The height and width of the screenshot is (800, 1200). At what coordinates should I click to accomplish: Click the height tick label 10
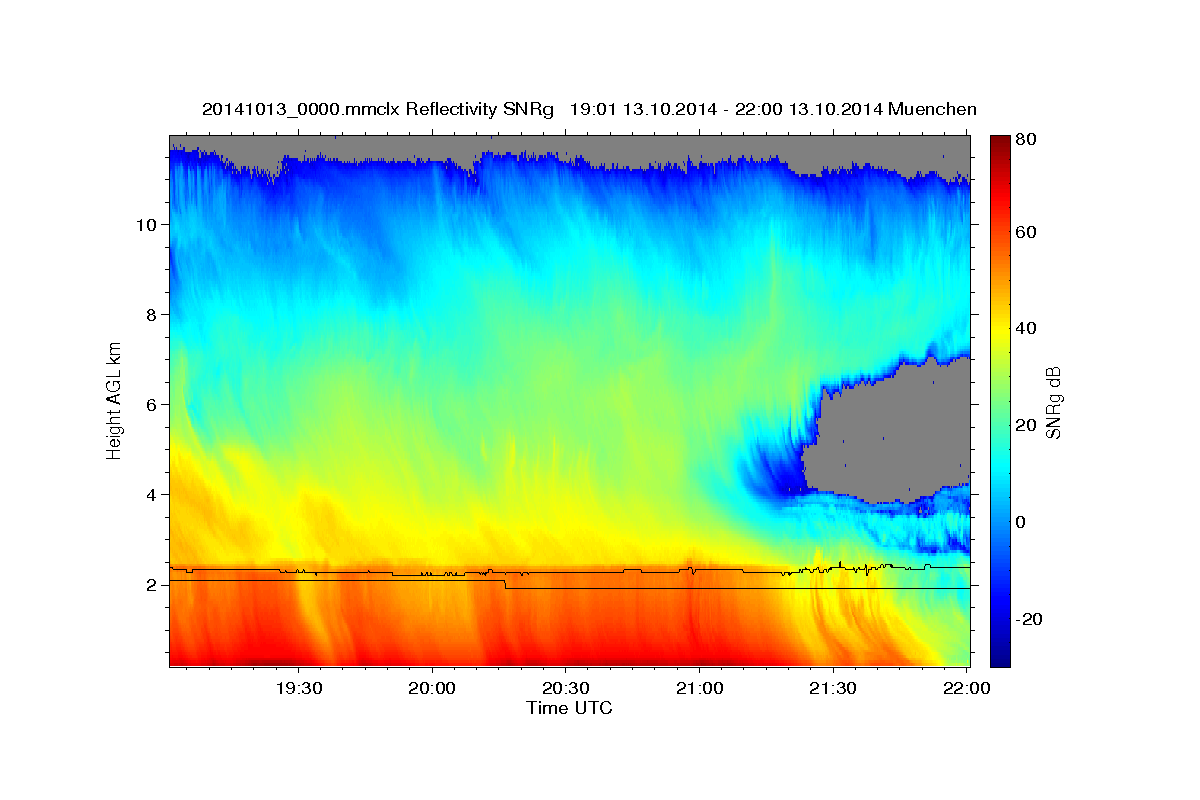[145, 224]
